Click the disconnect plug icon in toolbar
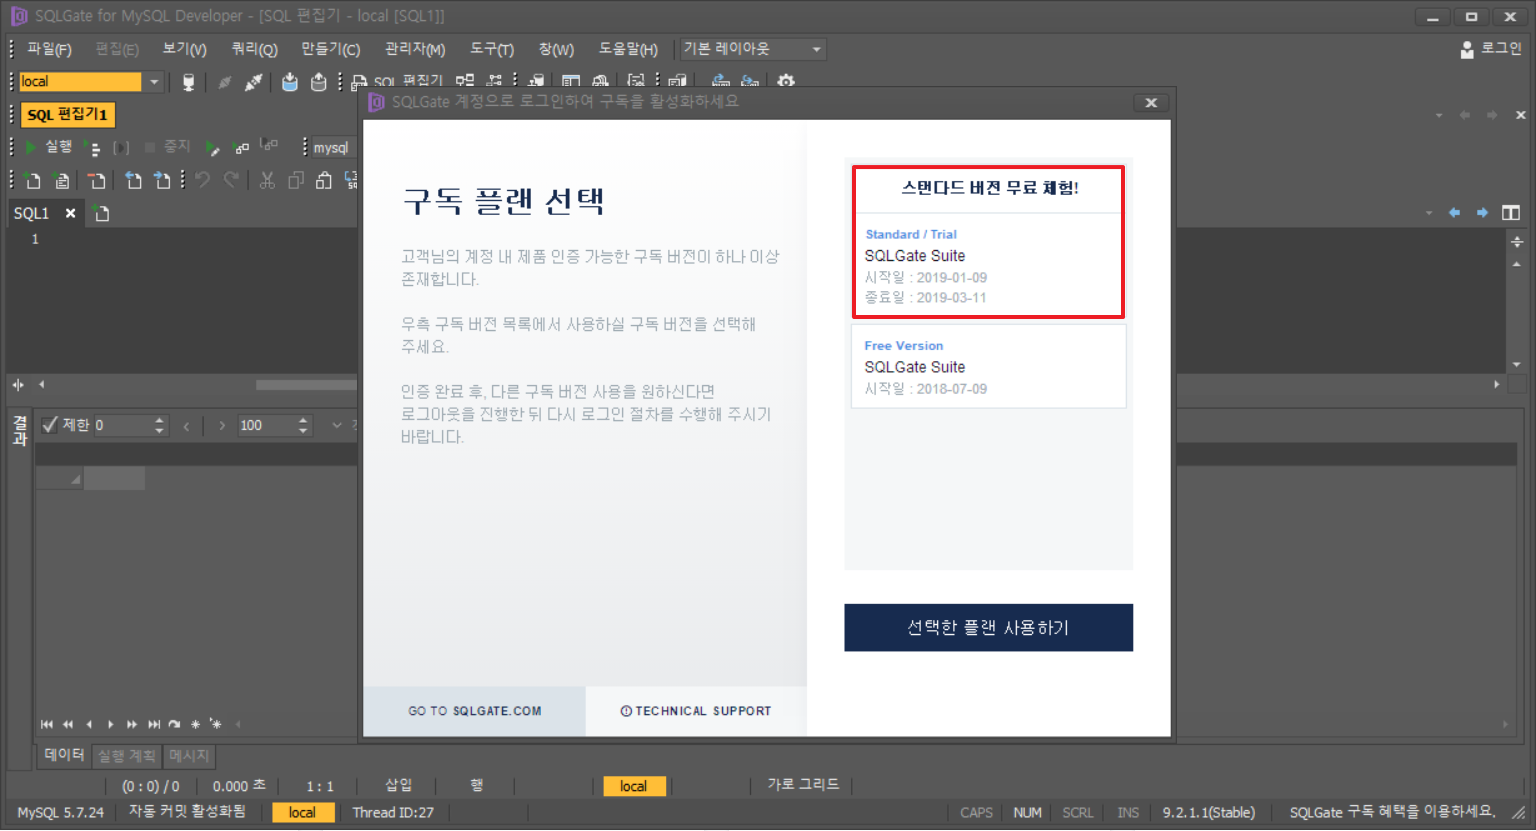The height and width of the screenshot is (831, 1536). pos(224,82)
